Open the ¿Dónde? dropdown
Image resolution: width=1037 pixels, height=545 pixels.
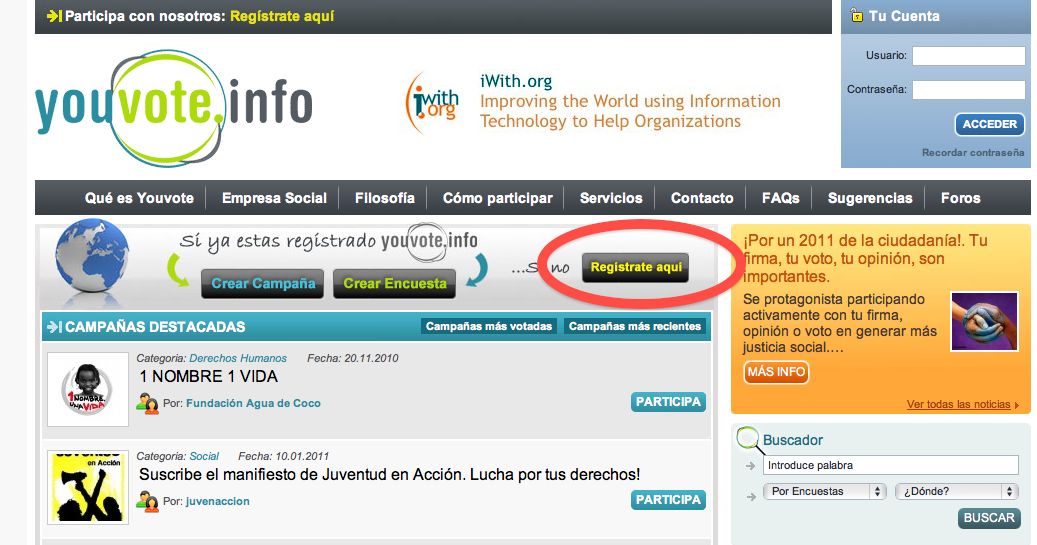956,491
